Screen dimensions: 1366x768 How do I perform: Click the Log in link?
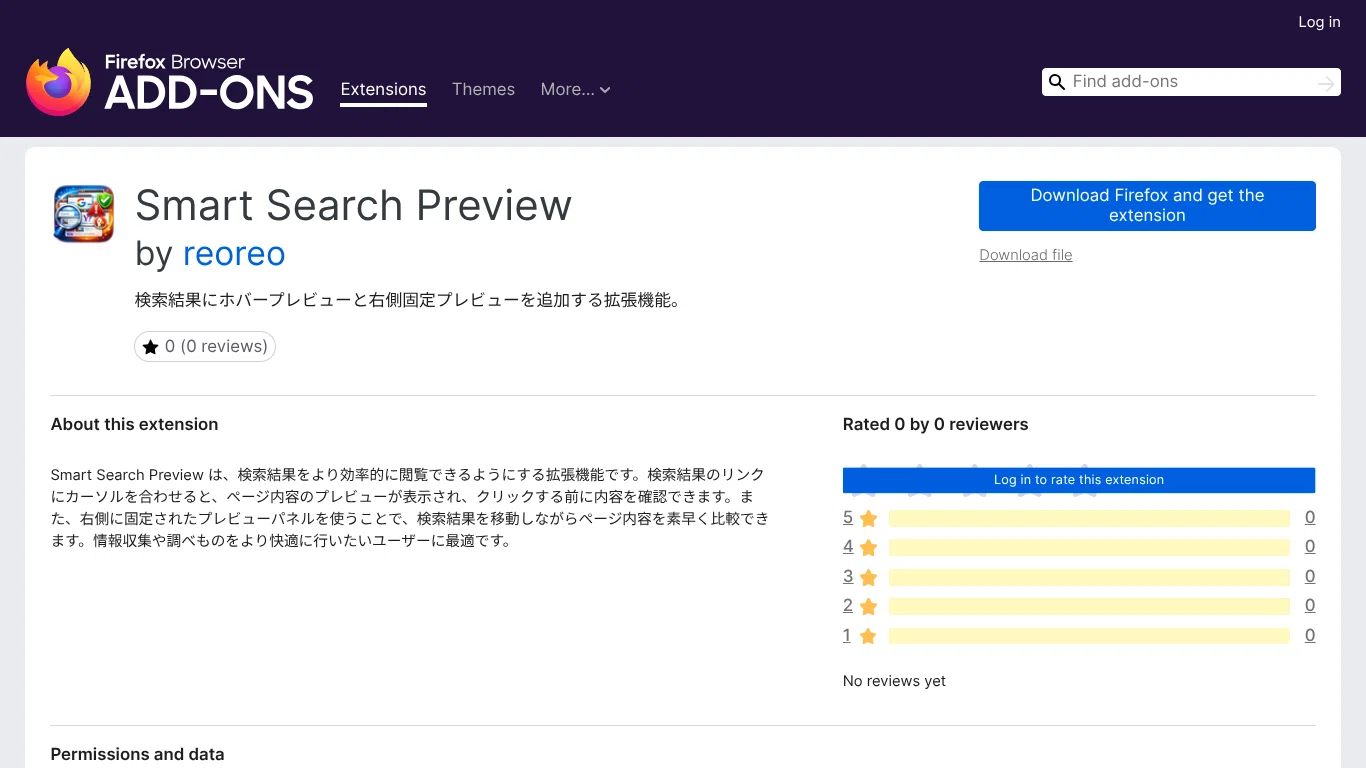1319,22
